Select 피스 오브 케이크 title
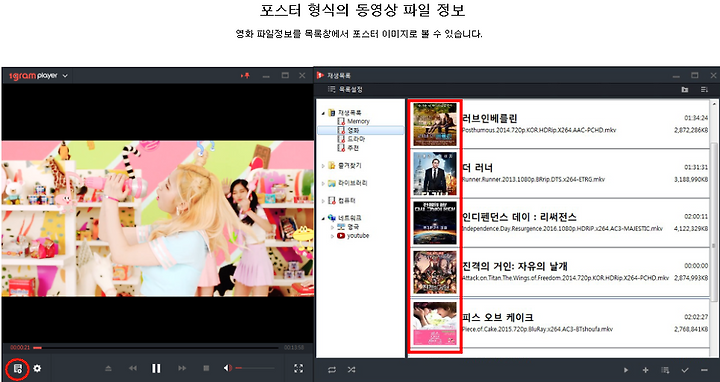This screenshot has width=720, height=382. (x=498, y=317)
